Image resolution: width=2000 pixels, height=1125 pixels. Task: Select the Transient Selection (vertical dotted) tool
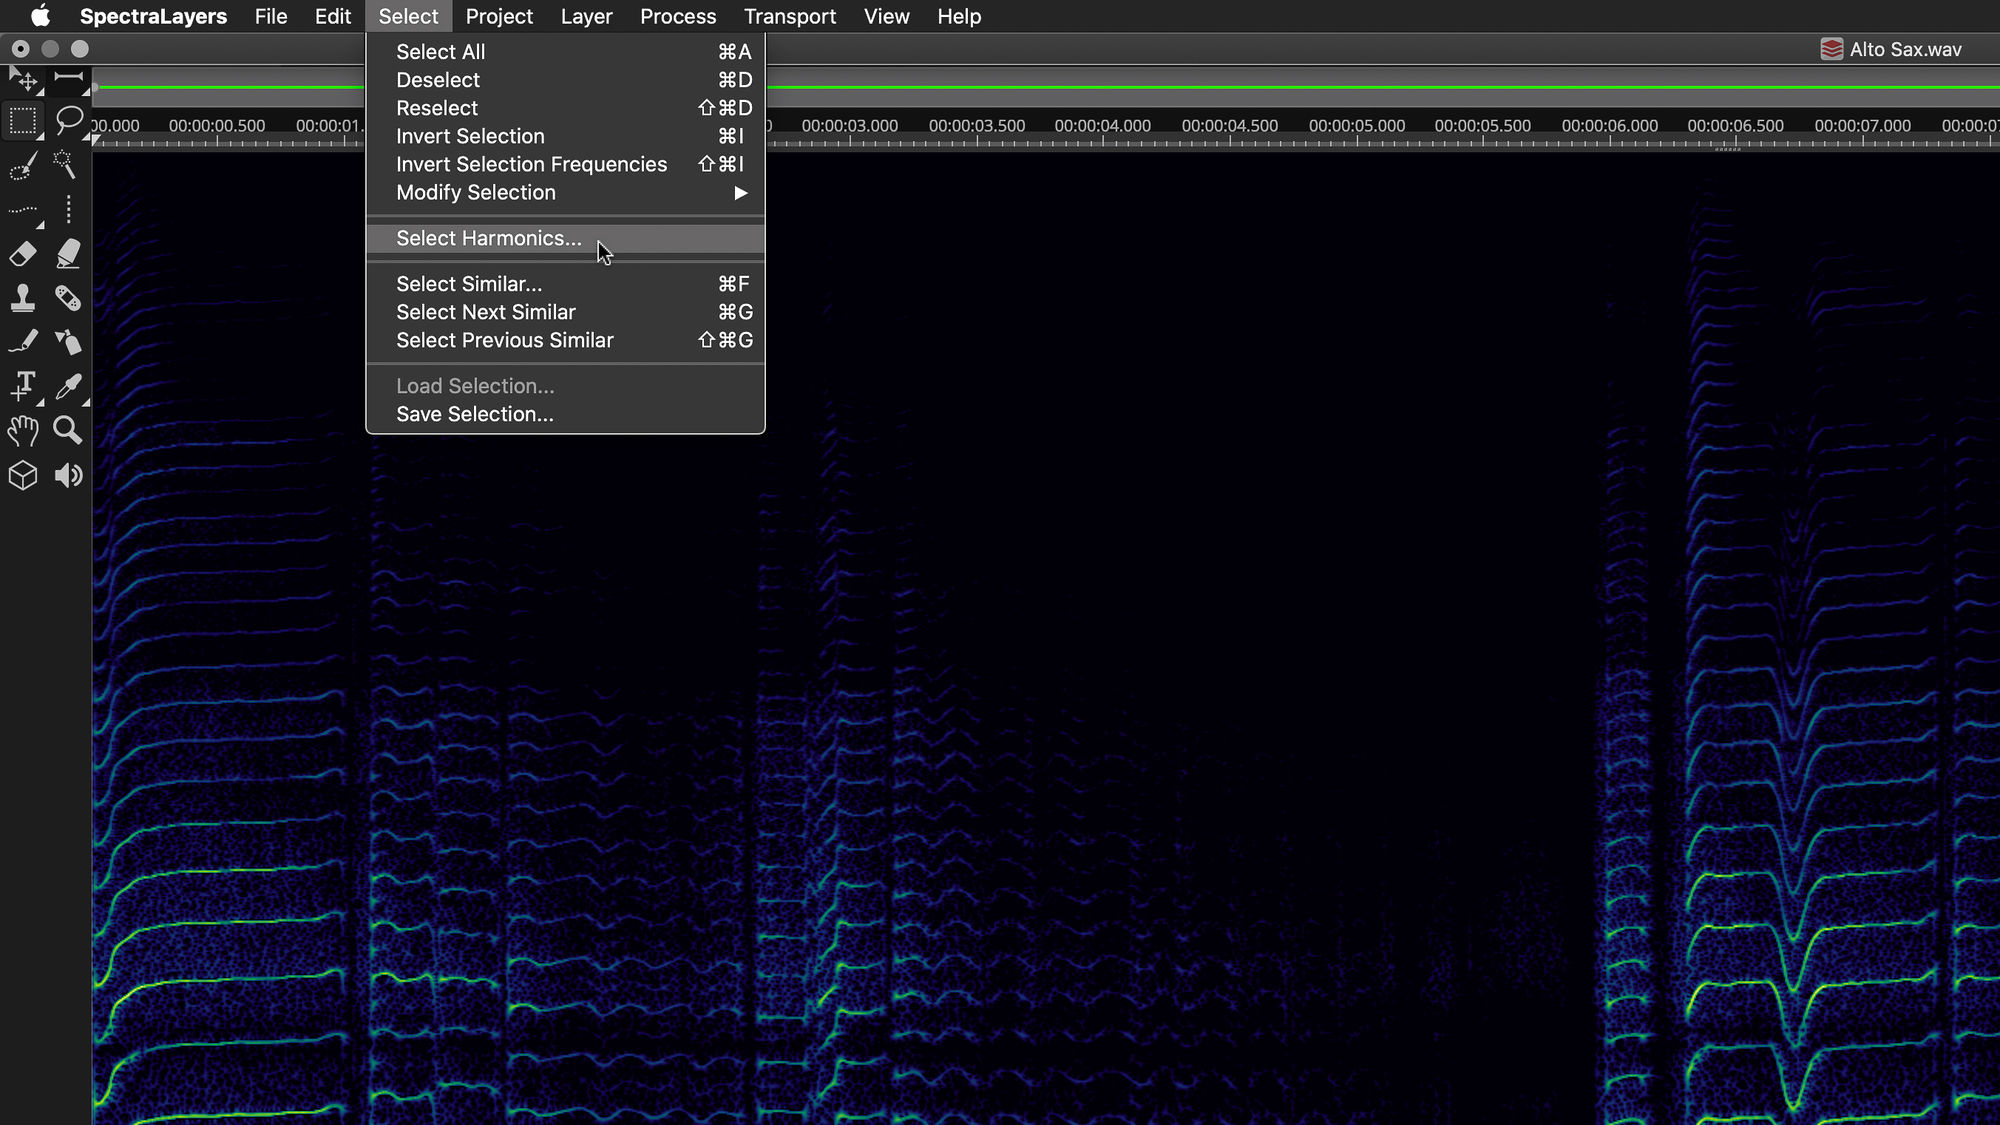point(68,209)
